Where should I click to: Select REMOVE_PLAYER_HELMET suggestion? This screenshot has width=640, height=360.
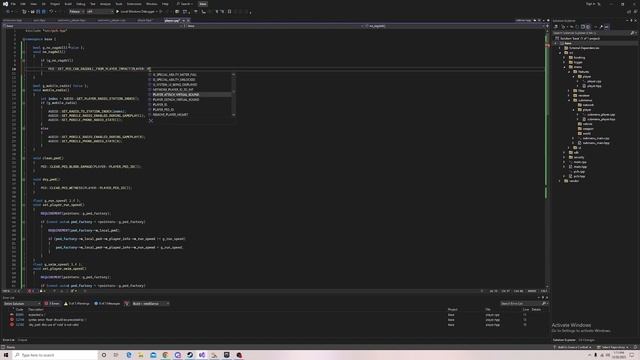tap(190, 115)
